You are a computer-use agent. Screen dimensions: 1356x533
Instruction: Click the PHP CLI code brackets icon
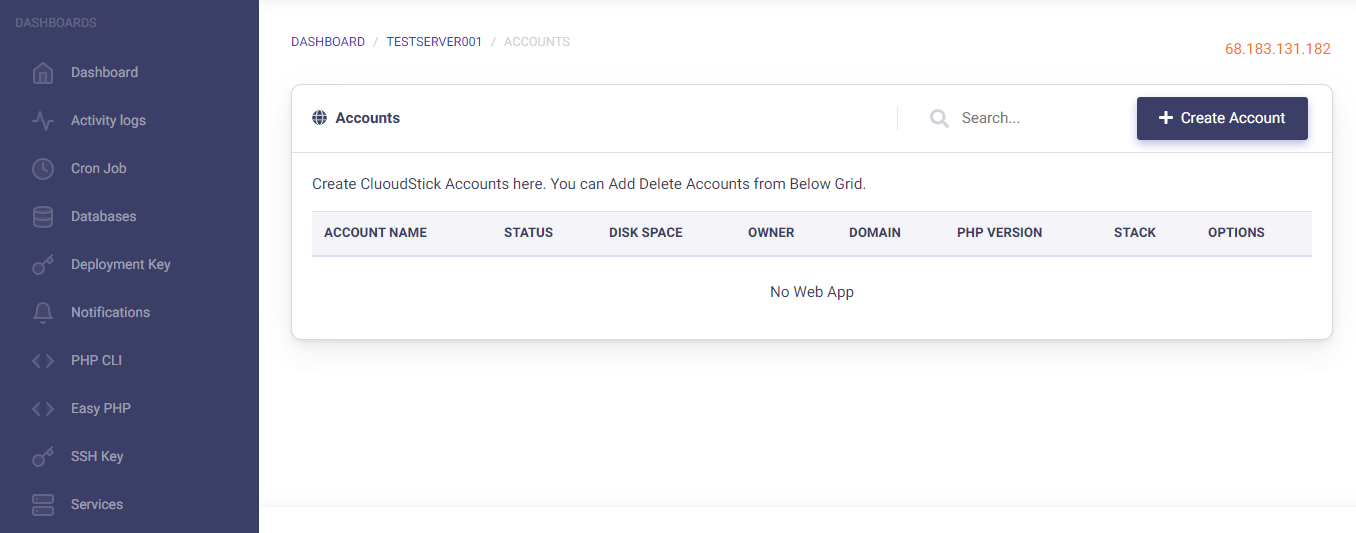(x=43, y=361)
